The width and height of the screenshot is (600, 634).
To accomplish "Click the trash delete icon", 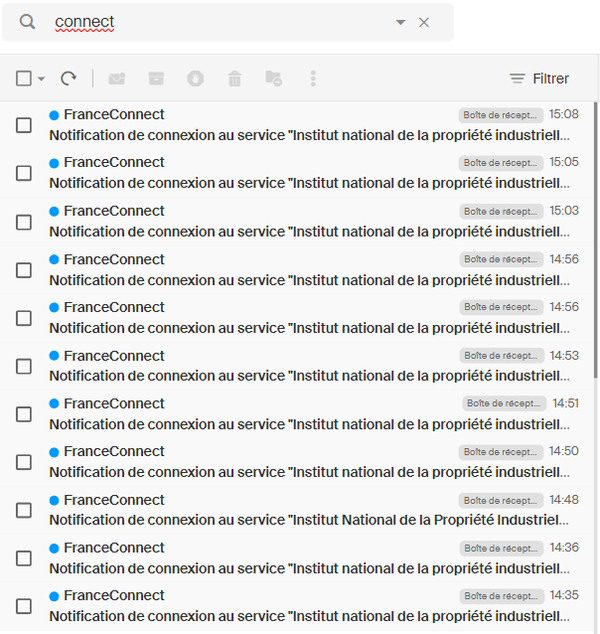I will click(x=235, y=78).
